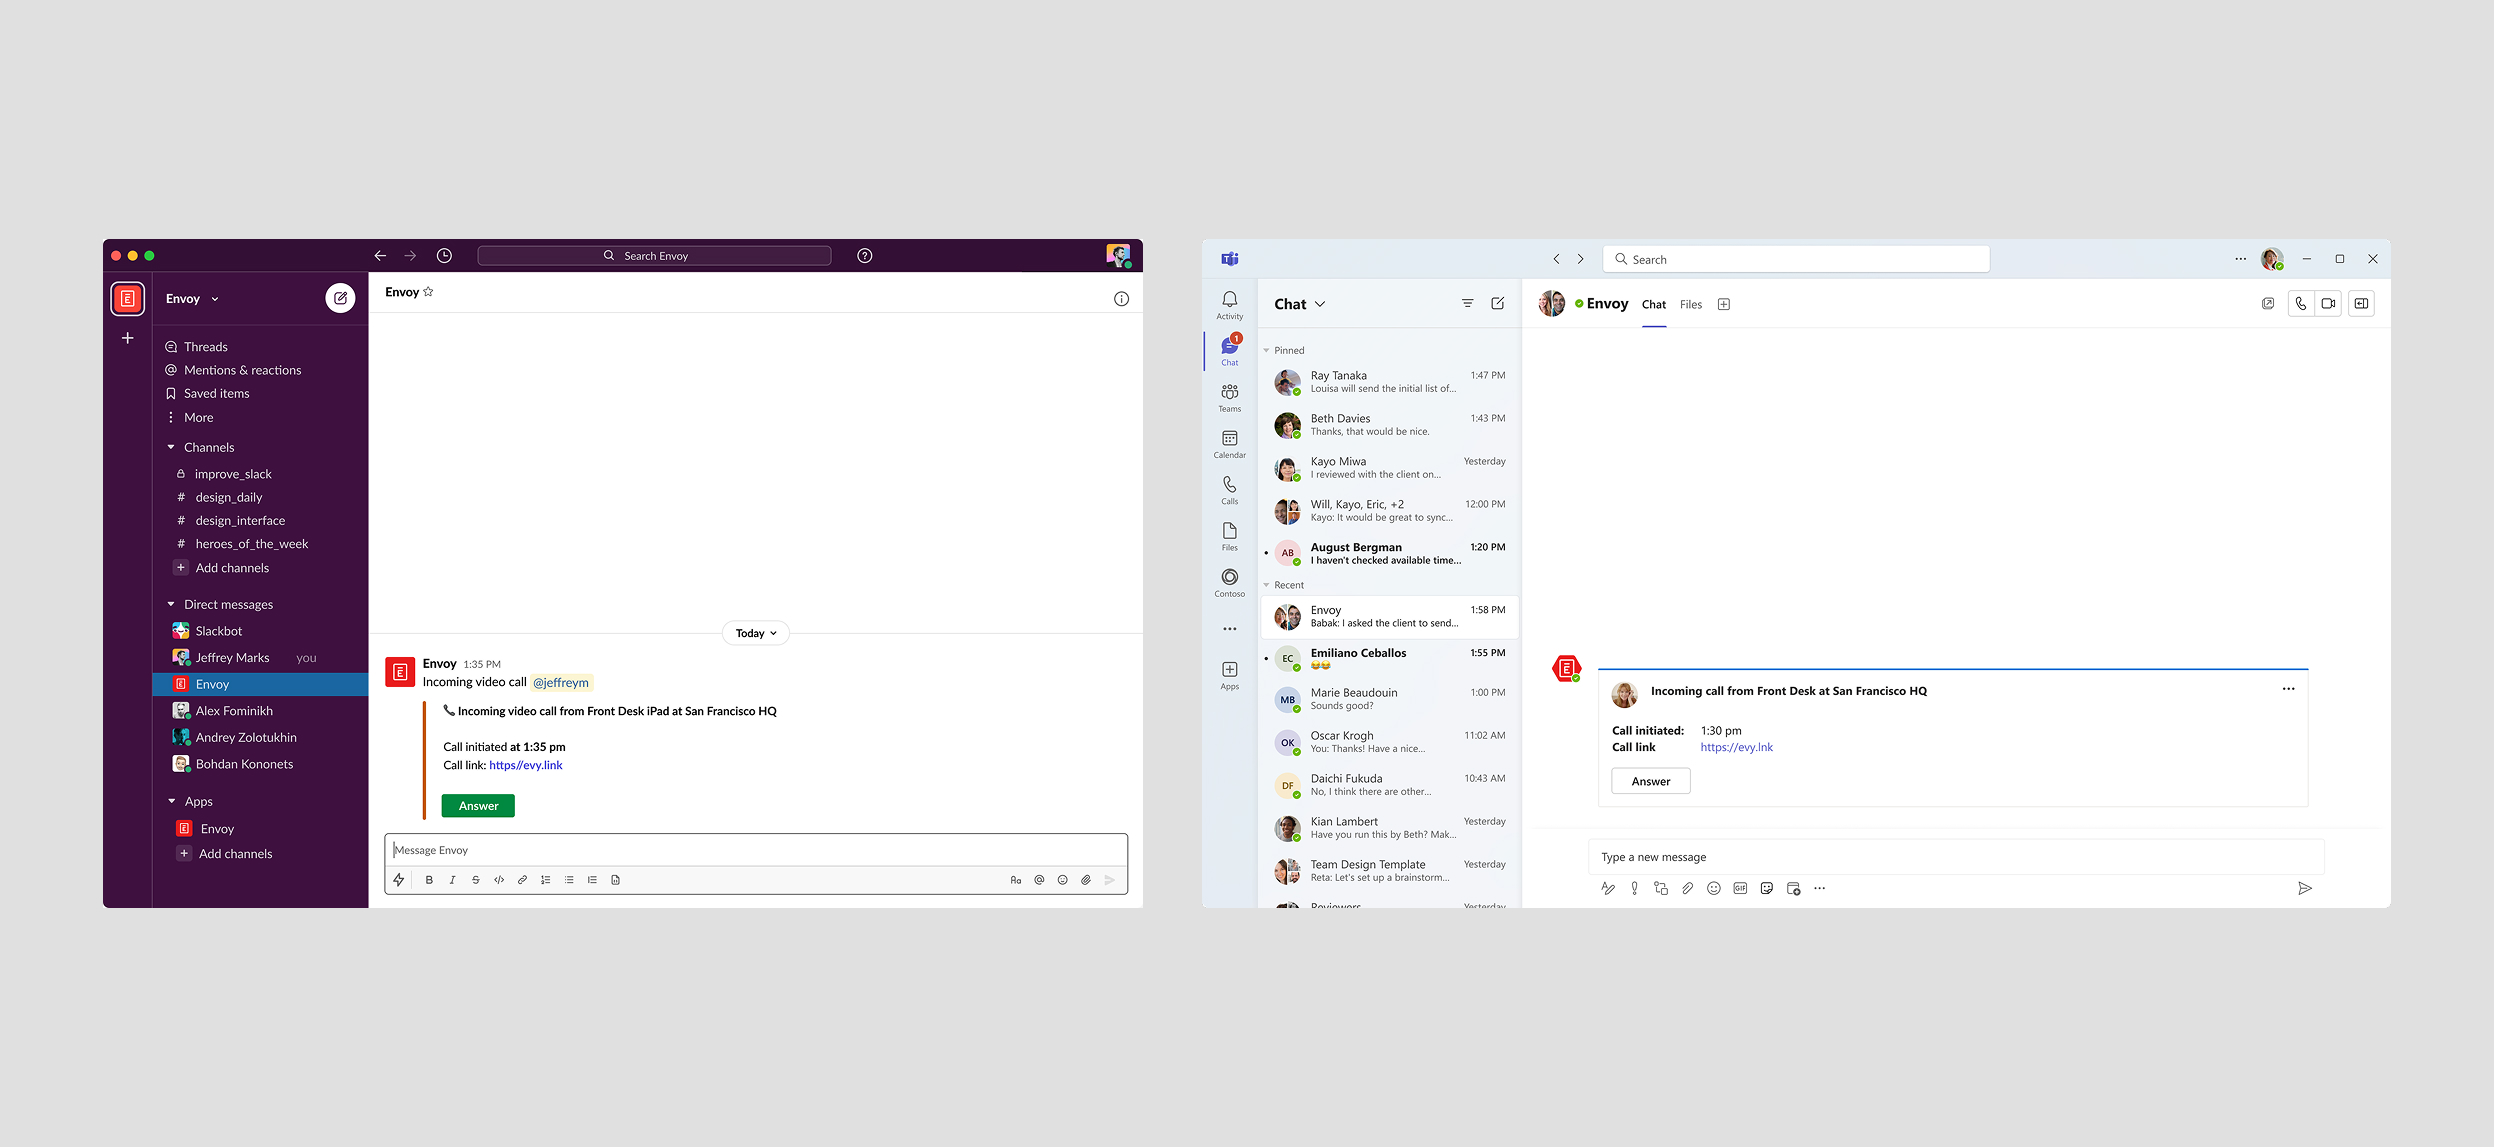This screenshot has width=2494, height=1147.
Task: Start a video call in Teams
Action: coord(2328,304)
